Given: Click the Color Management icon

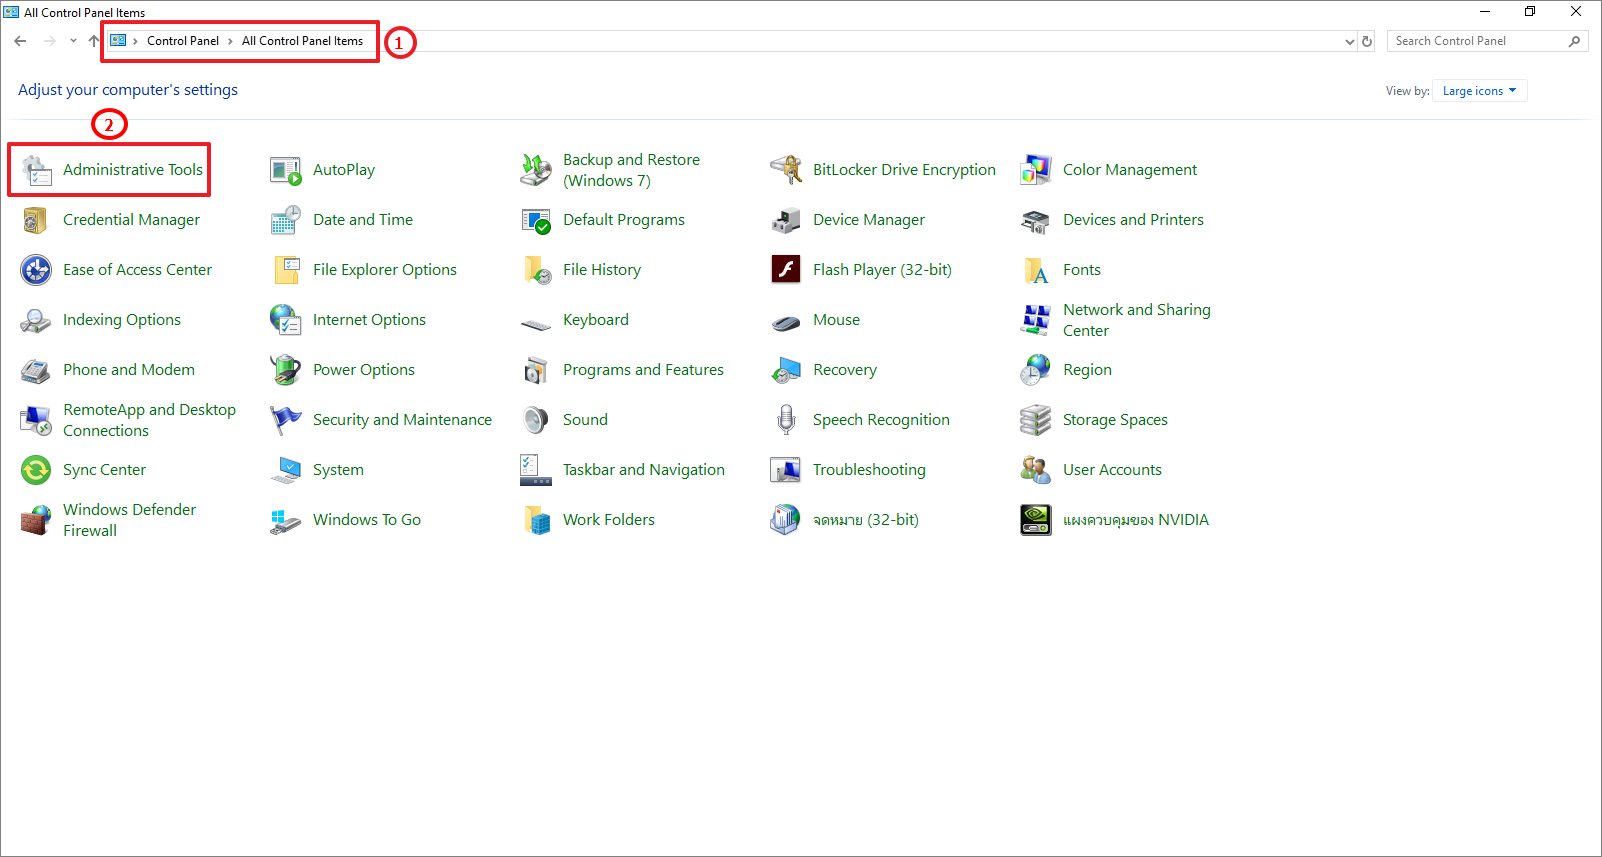Looking at the screenshot, I should [x=1036, y=170].
